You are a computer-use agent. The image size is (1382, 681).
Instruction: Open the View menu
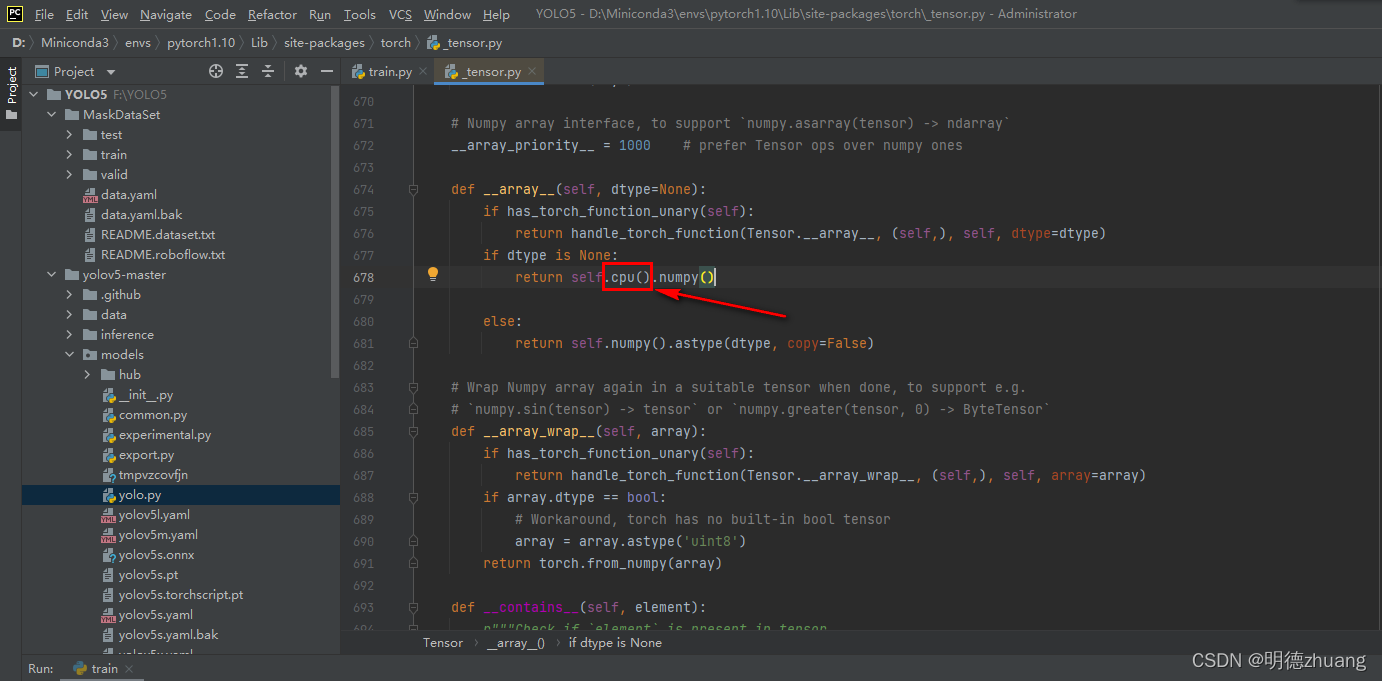coord(114,14)
